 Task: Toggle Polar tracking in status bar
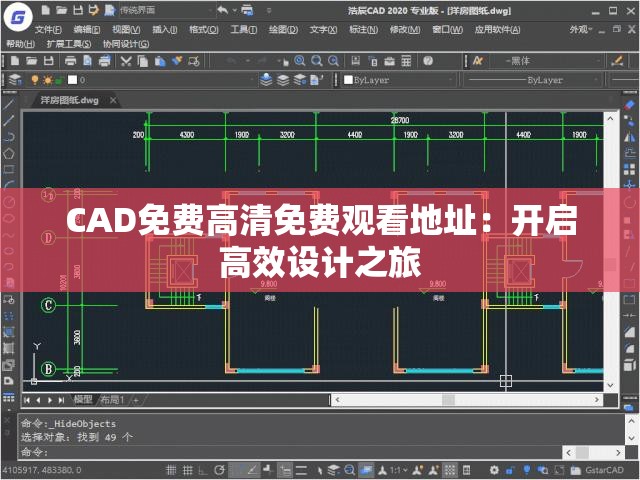220,470
